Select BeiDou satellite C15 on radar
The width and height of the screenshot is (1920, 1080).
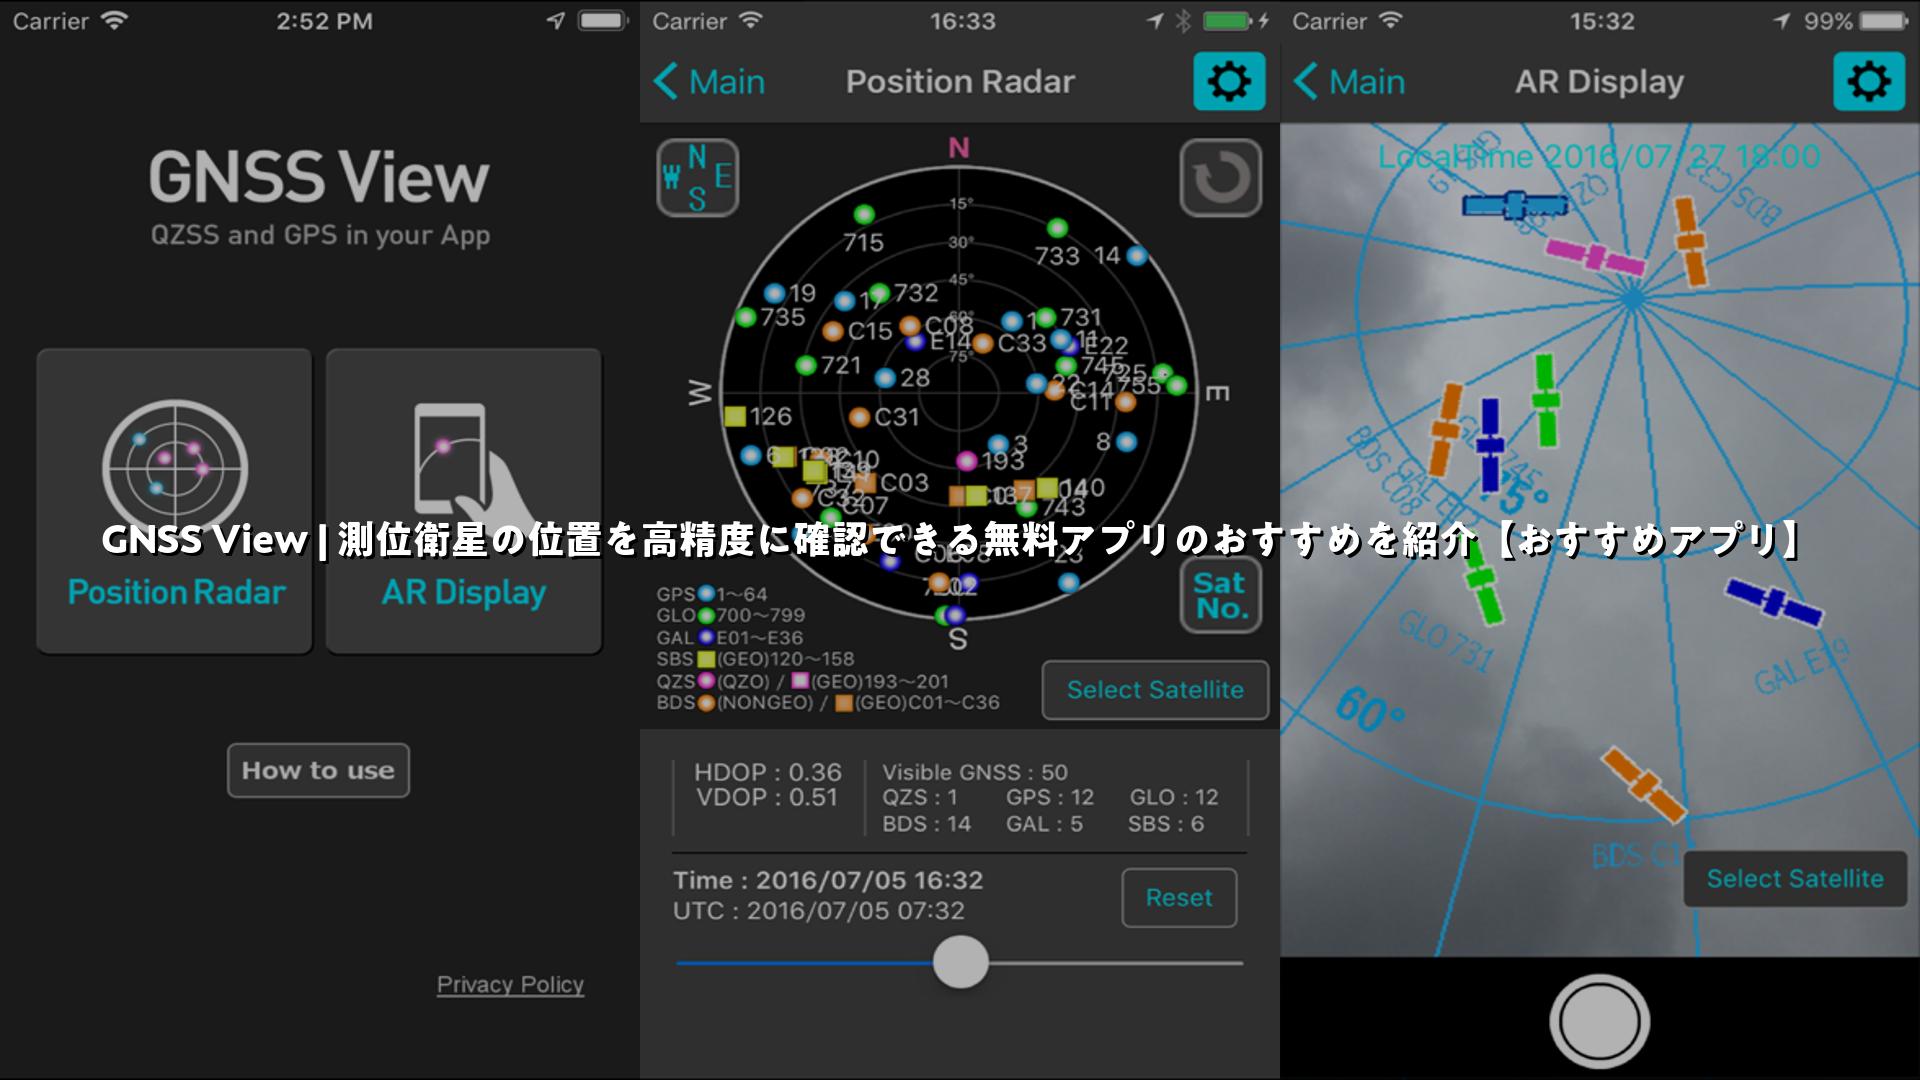tap(832, 331)
